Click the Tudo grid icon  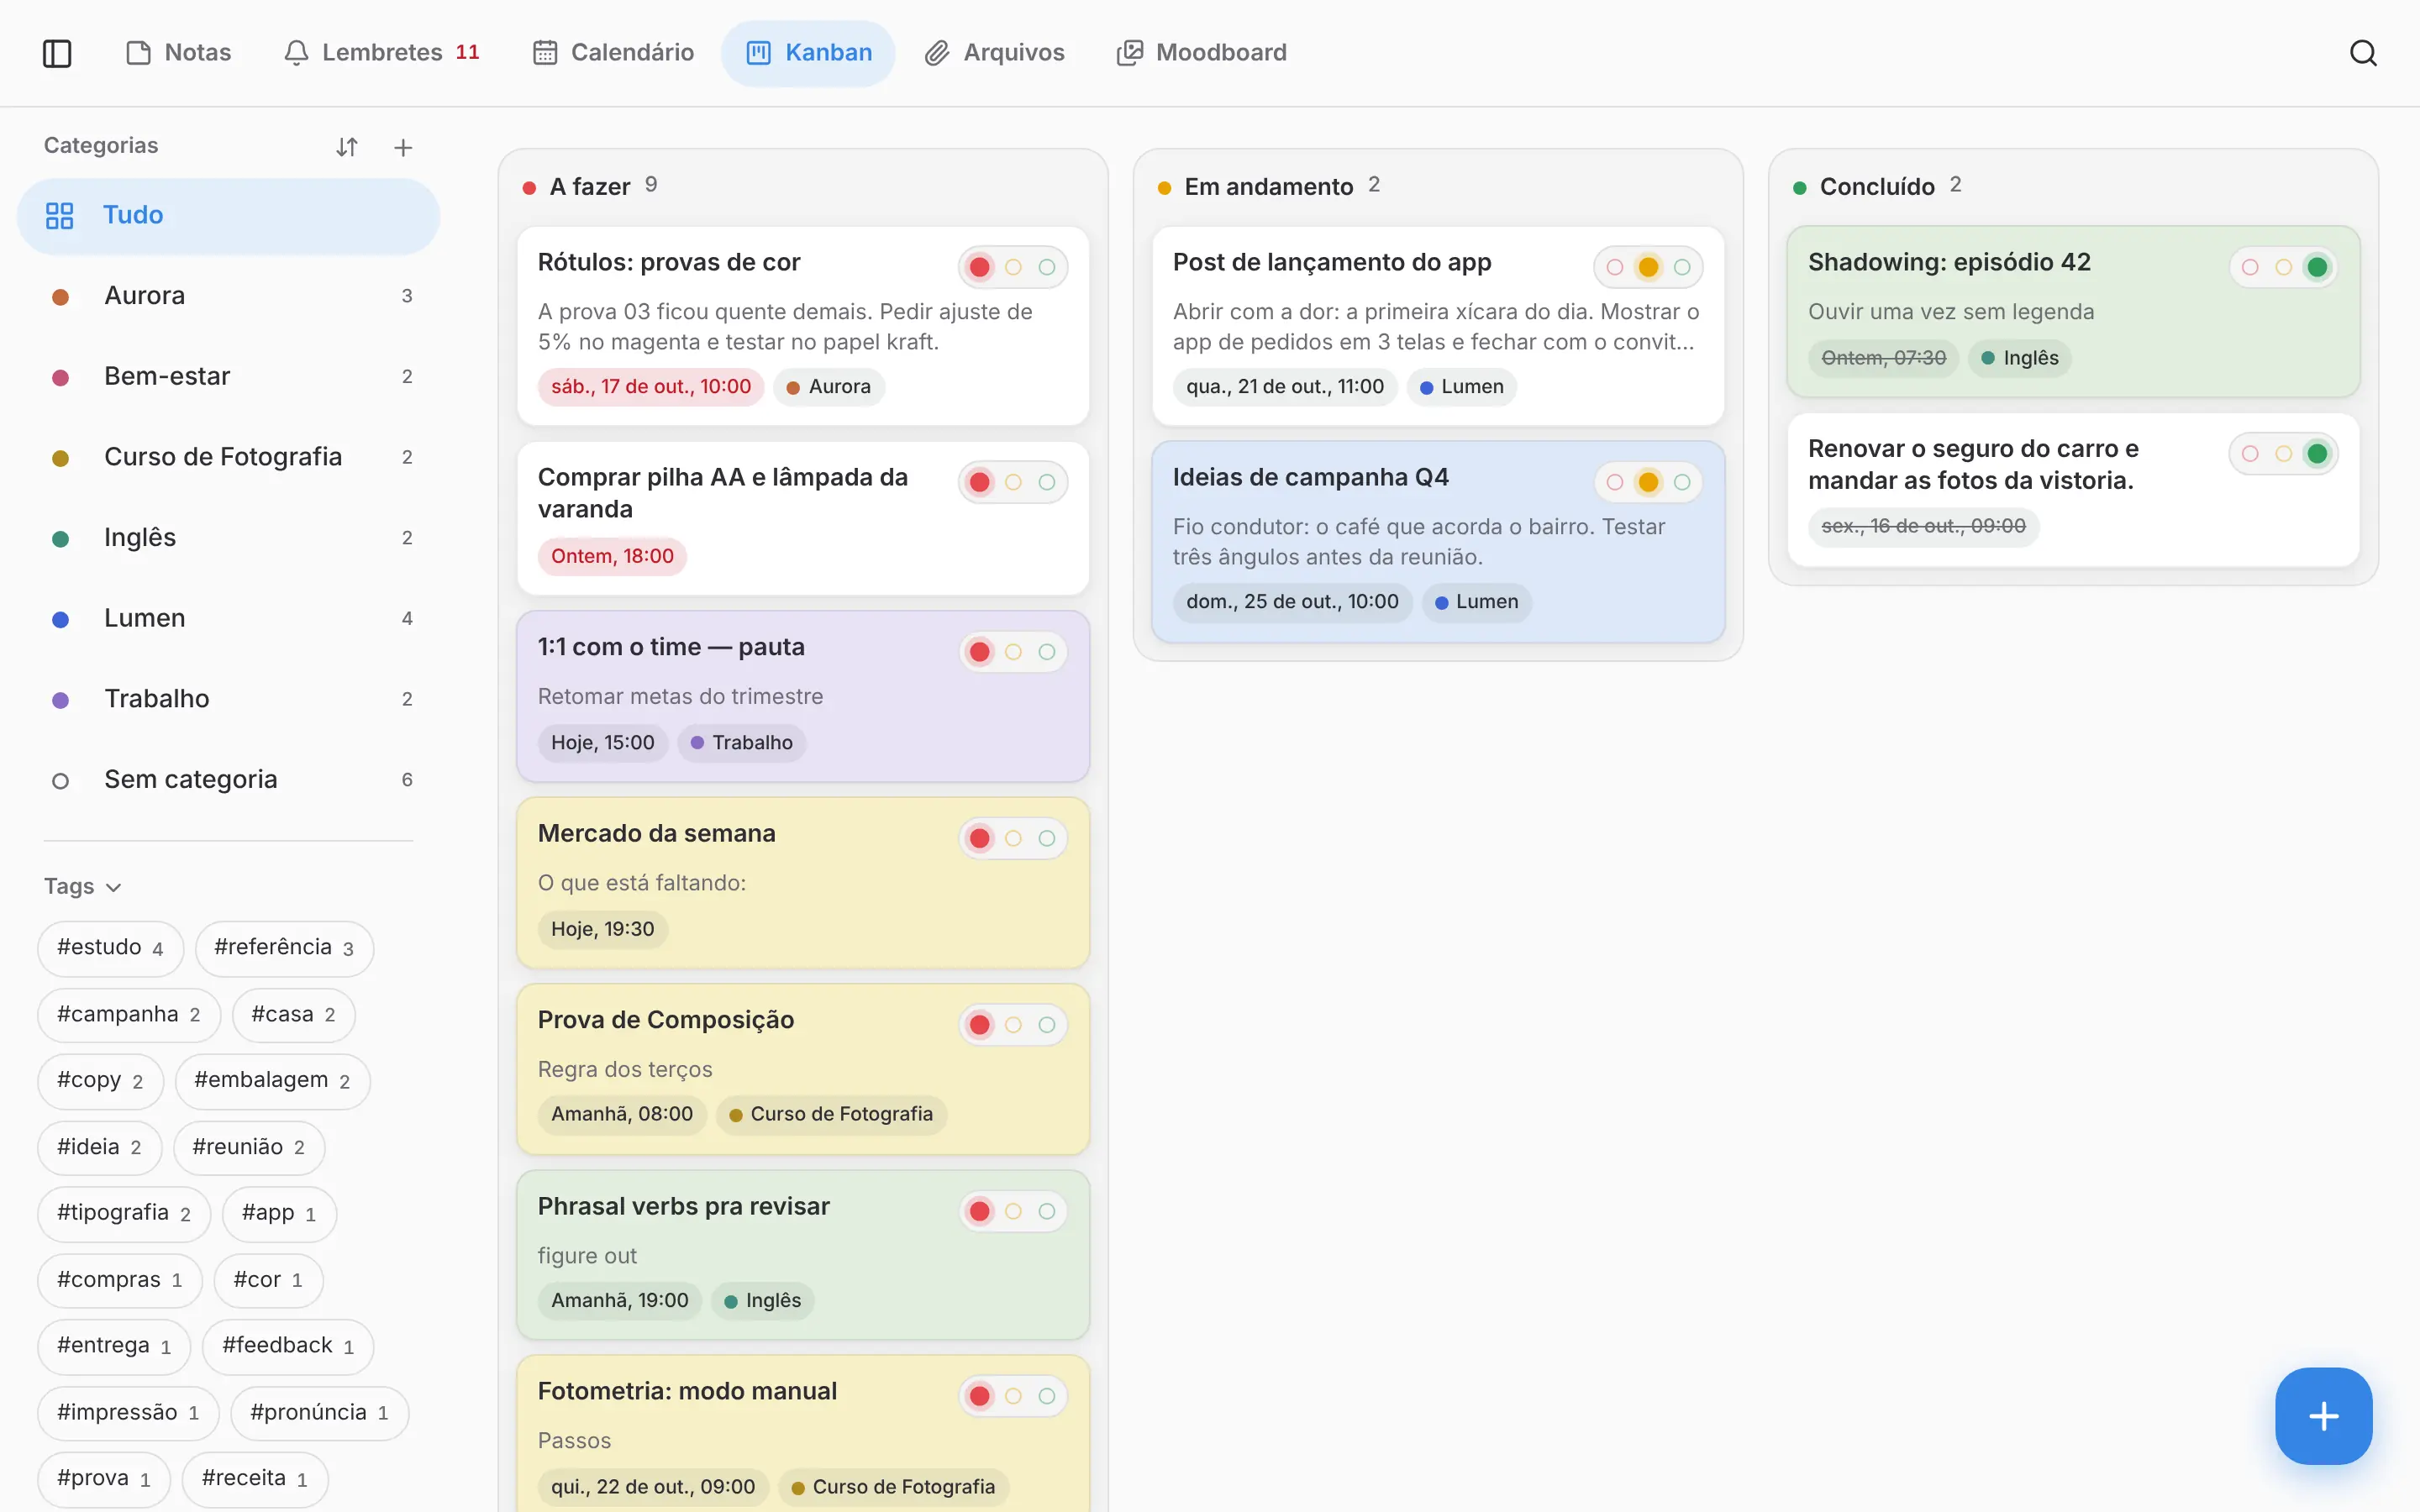click(60, 215)
